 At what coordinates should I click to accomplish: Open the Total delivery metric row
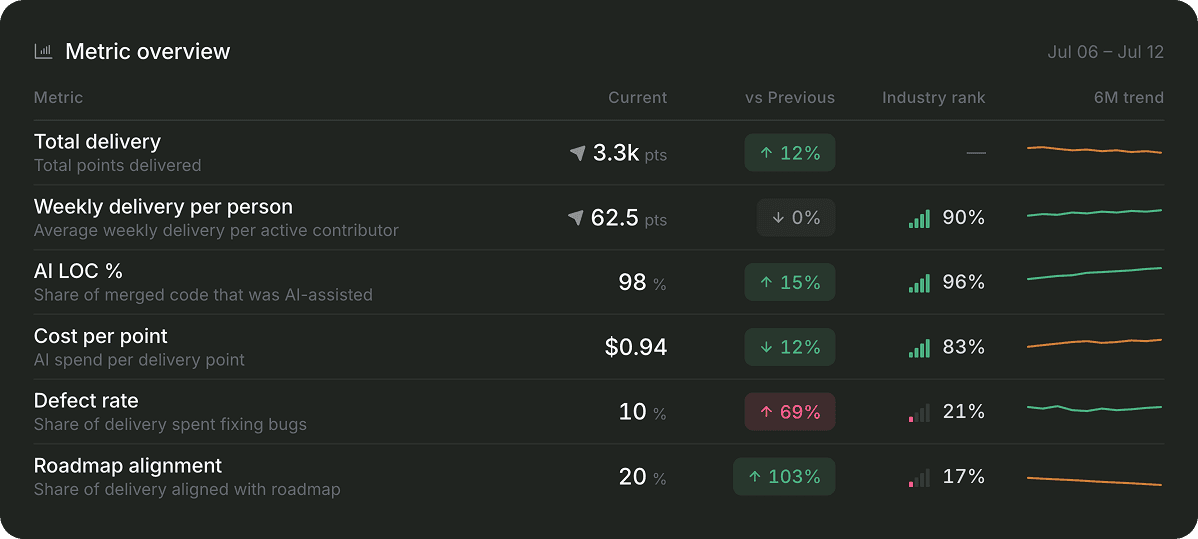(x=599, y=153)
